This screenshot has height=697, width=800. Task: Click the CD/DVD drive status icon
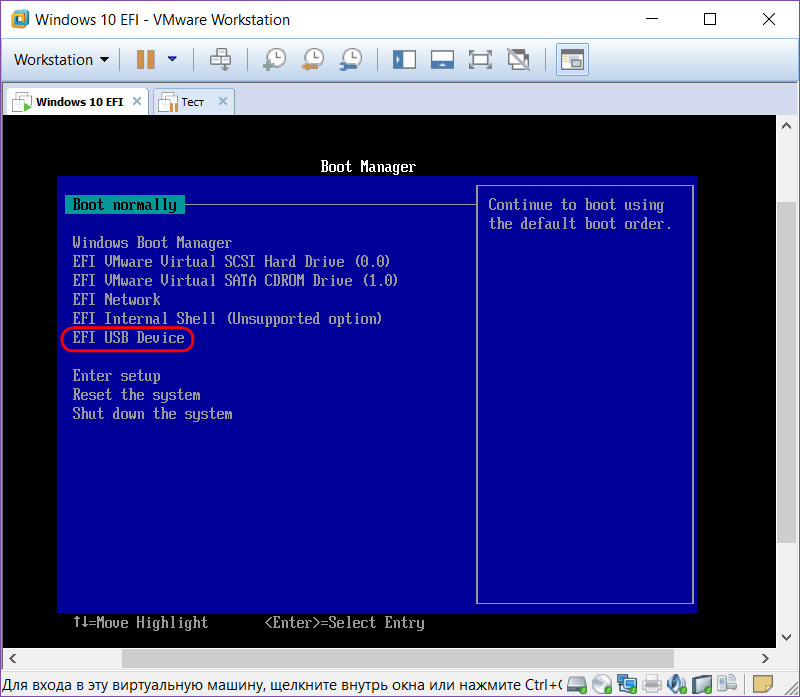click(x=602, y=684)
